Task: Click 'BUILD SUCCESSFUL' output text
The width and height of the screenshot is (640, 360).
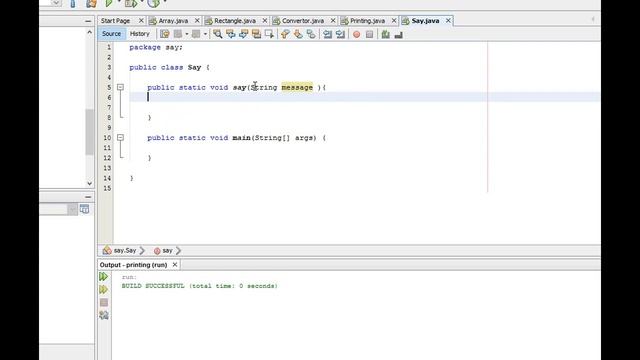Action: pyautogui.click(x=153, y=286)
